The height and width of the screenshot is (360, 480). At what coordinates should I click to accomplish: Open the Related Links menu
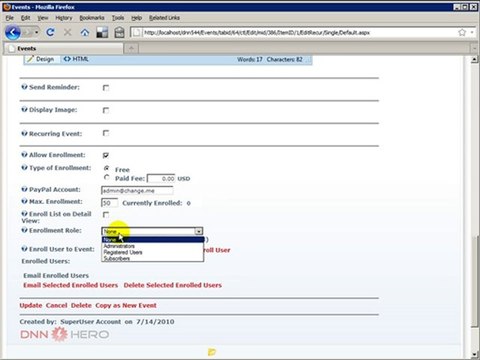point(164,18)
